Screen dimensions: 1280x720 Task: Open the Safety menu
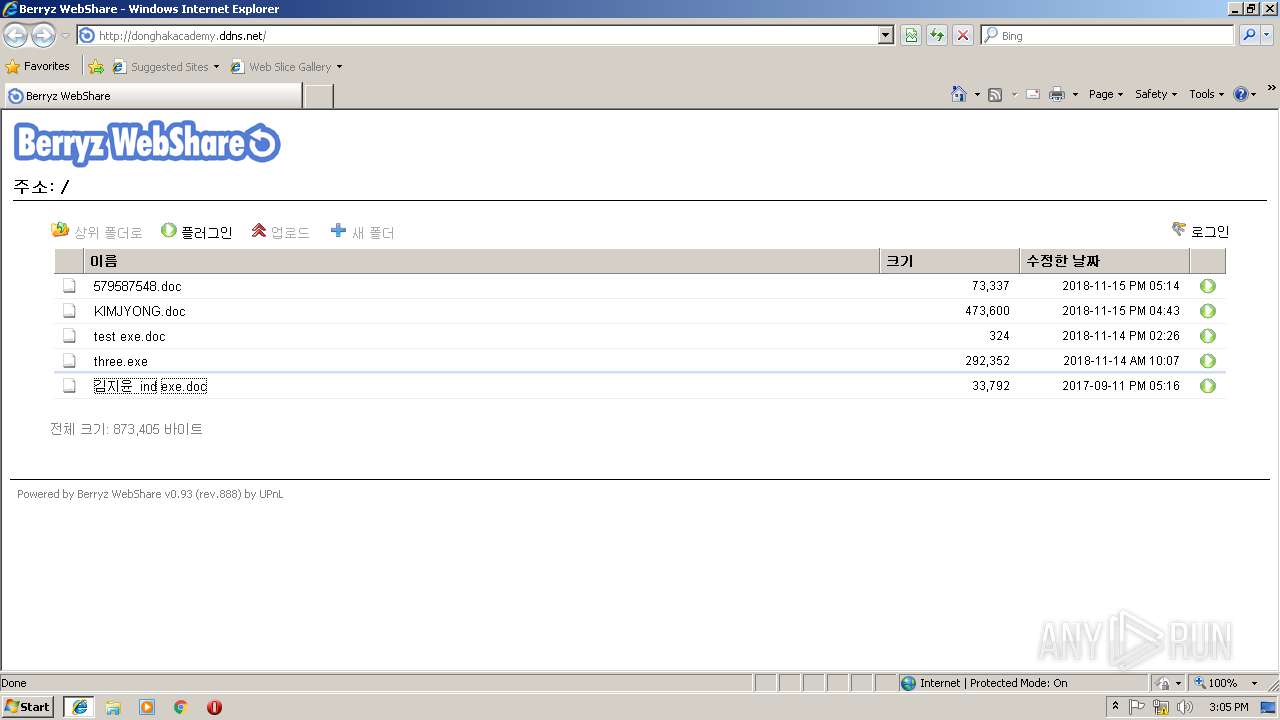click(x=1155, y=94)
